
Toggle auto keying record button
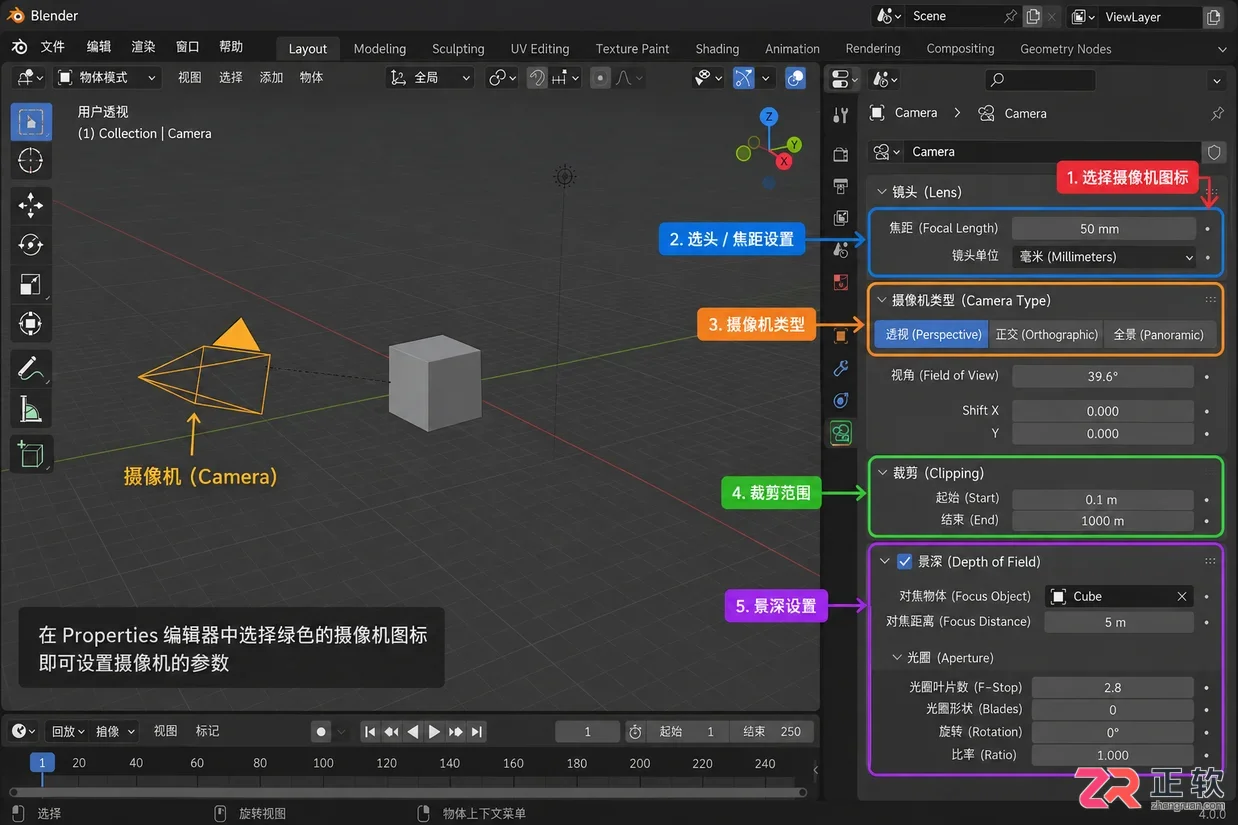tap(321, 732)
